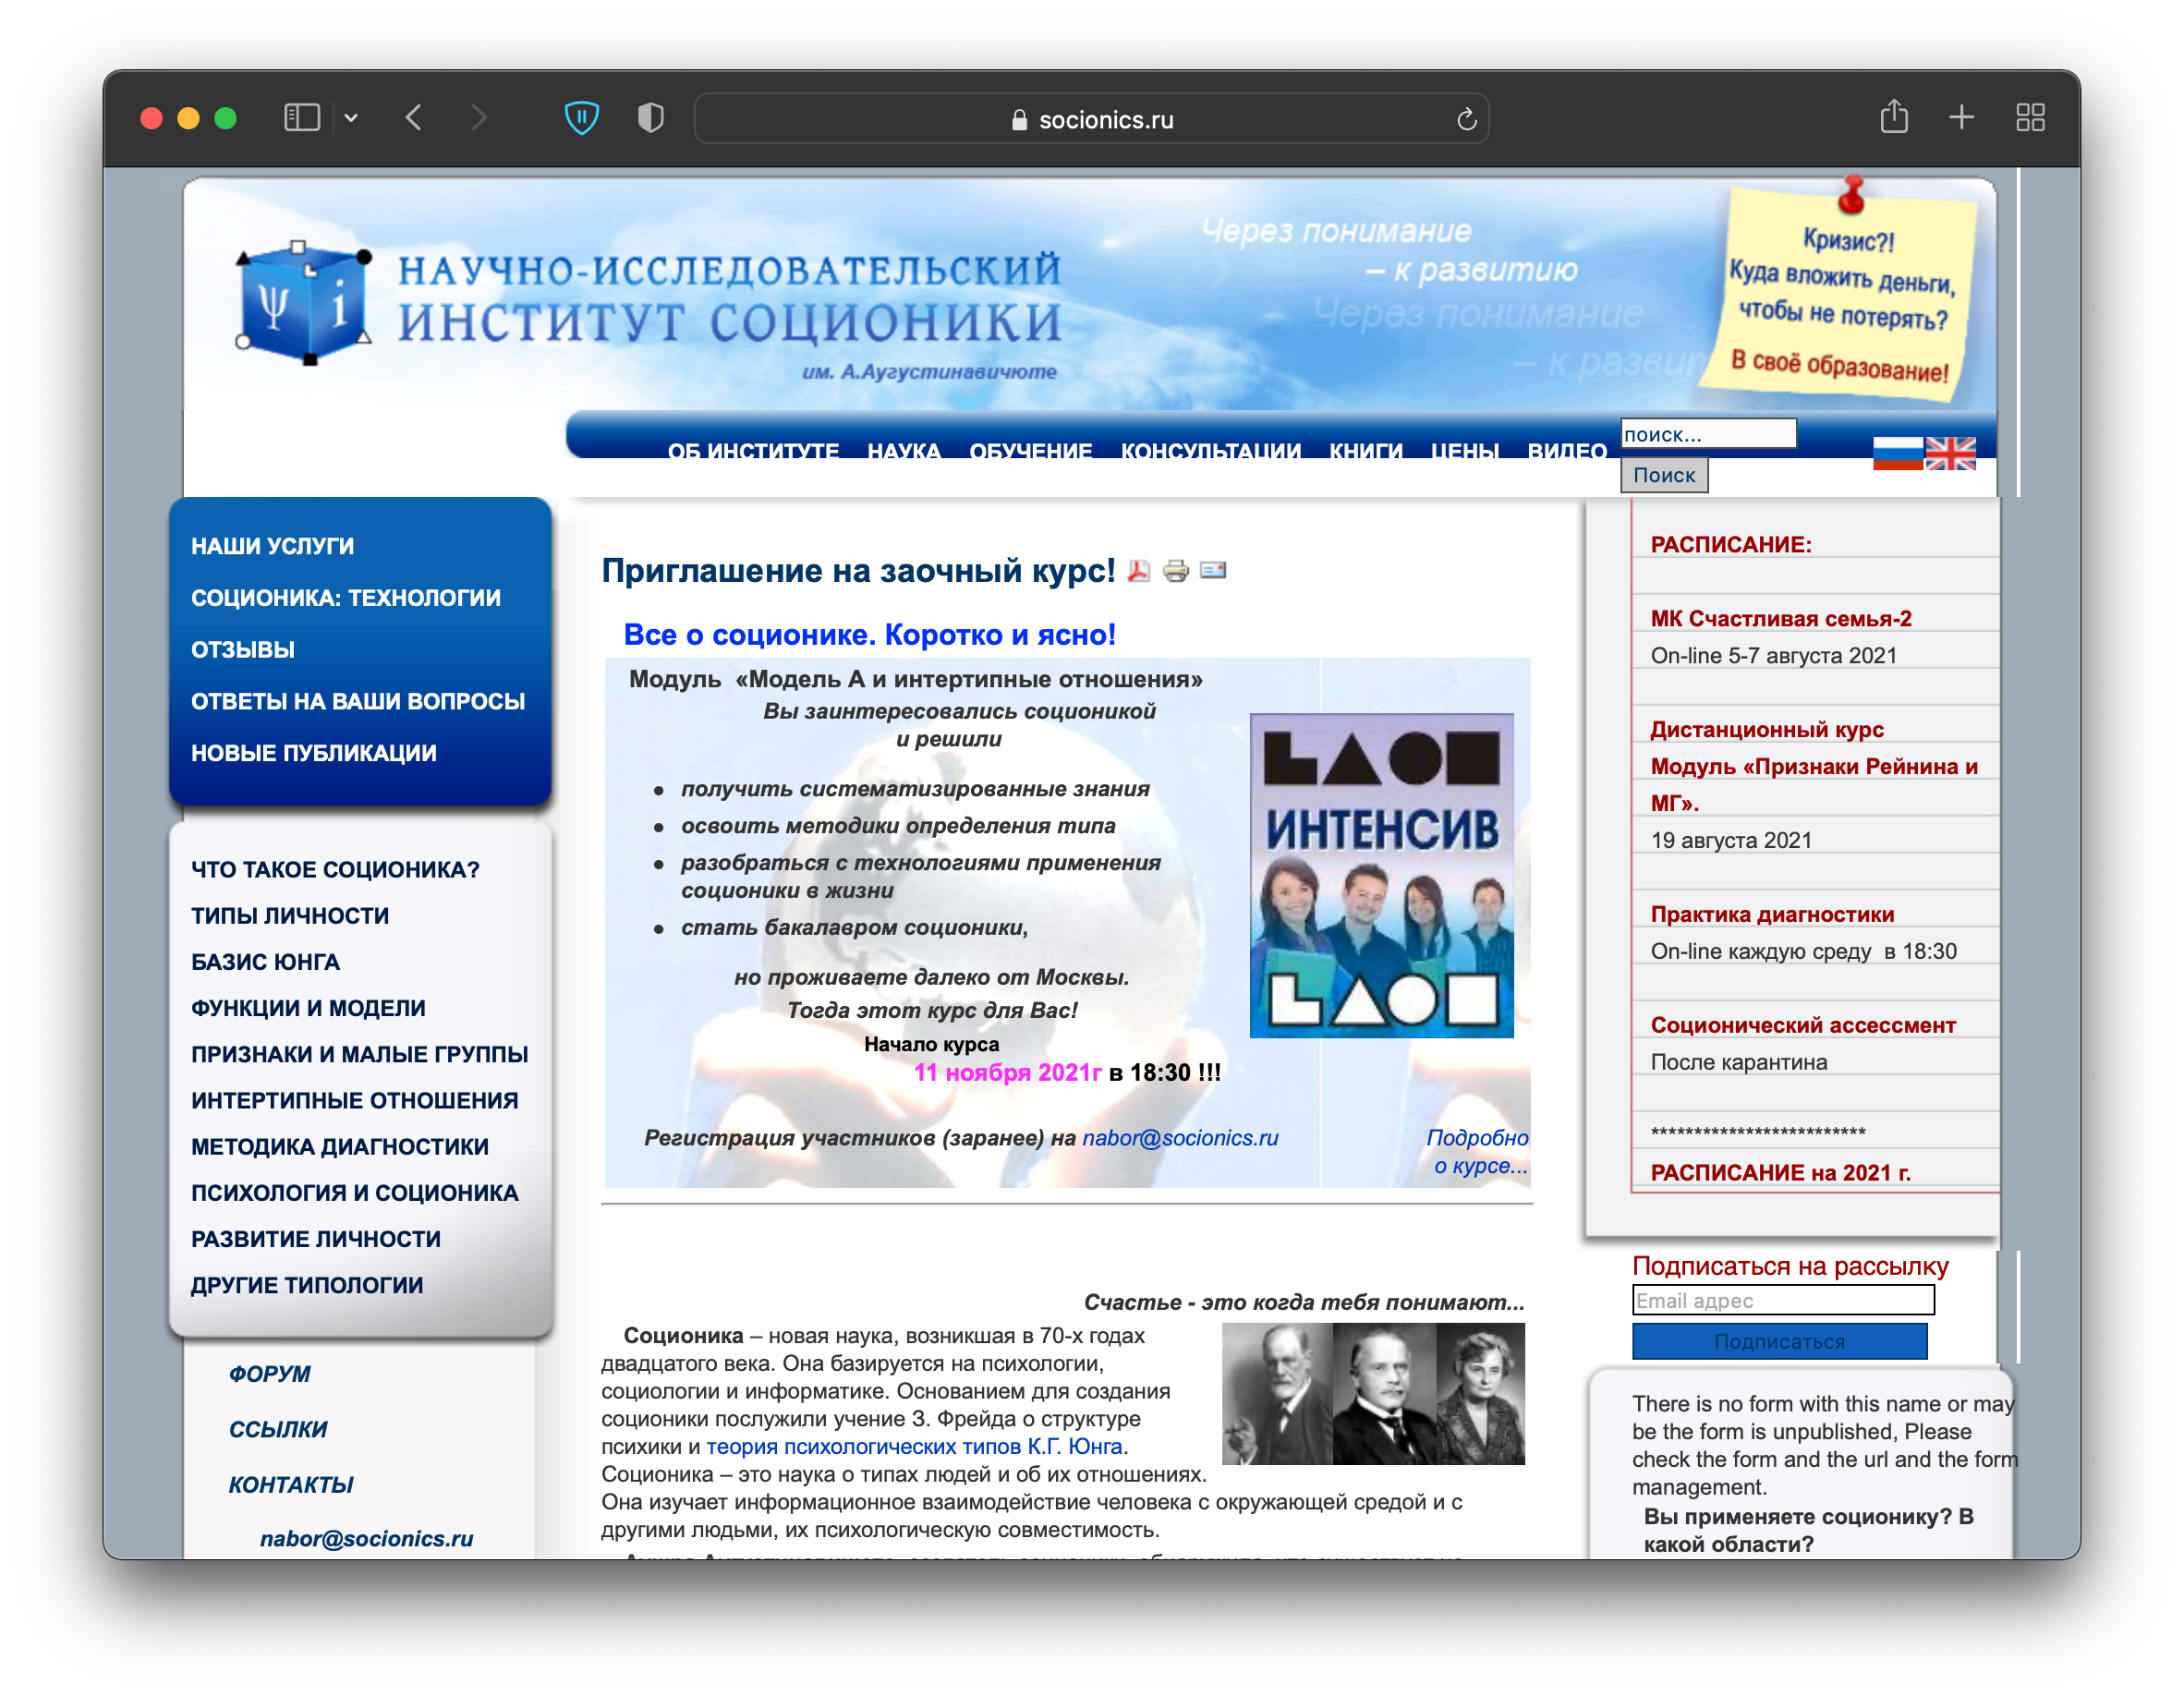2184x1696 pixels.
Task: Open the ВИДЕО menu item
Action: pyautogui.click(x=1567, y=450)
